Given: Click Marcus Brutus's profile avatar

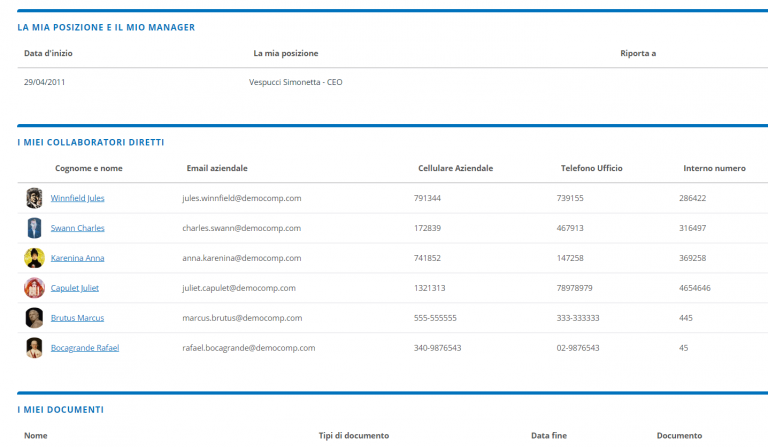Looking at the screenshot, I should point(34,318).
